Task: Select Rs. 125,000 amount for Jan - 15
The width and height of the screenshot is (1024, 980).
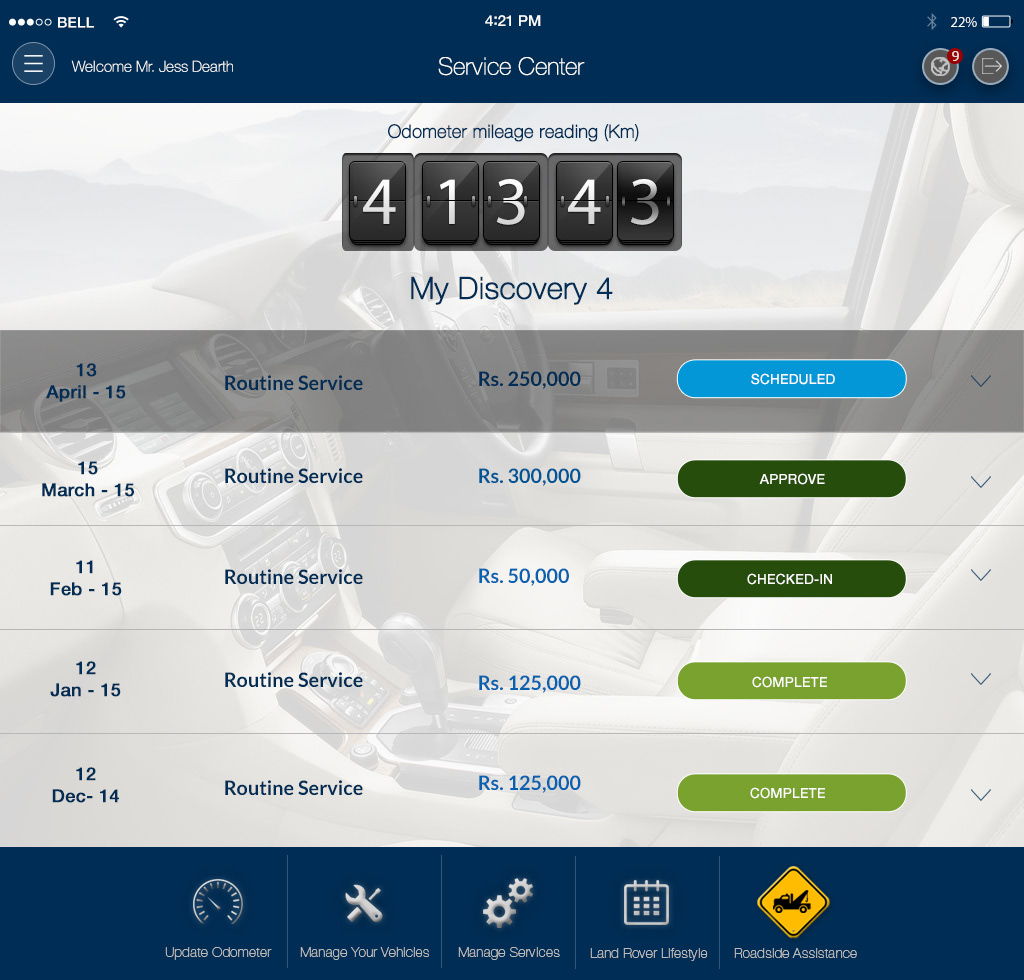Action: click(x=529, y=683)
